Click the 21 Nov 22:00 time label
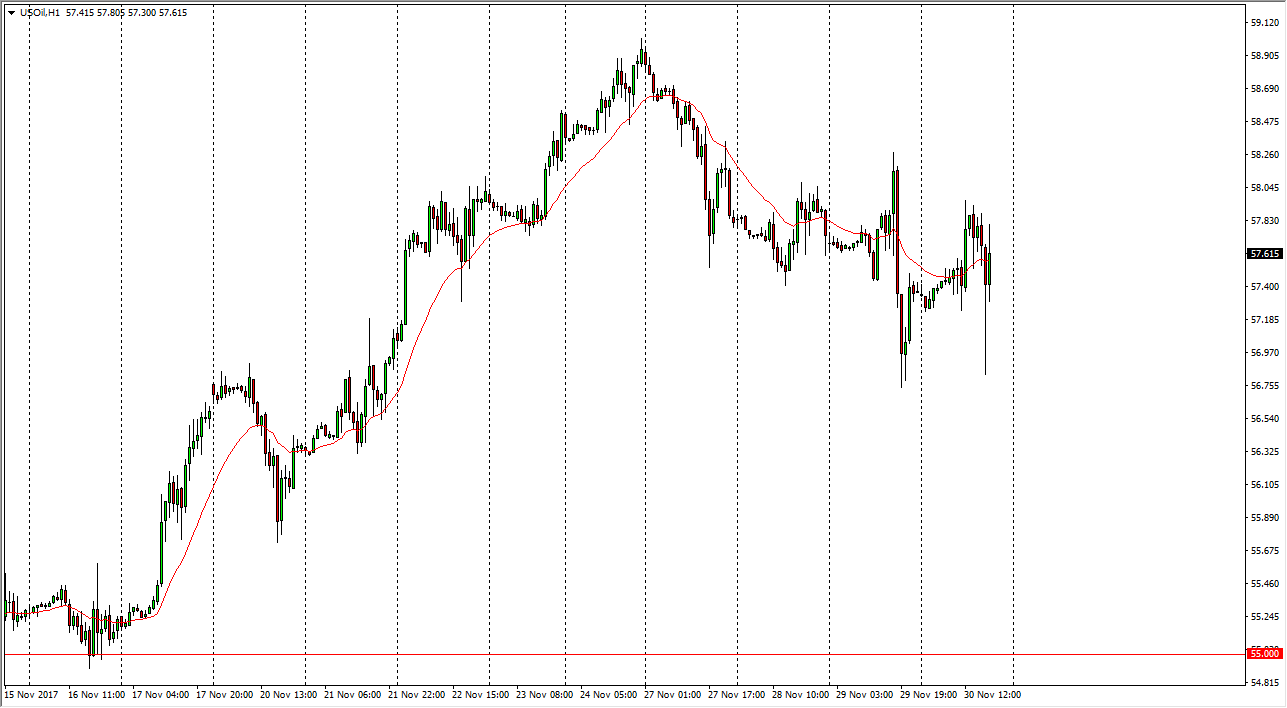Screen dimensions: 1287x708 coord(417,694)
